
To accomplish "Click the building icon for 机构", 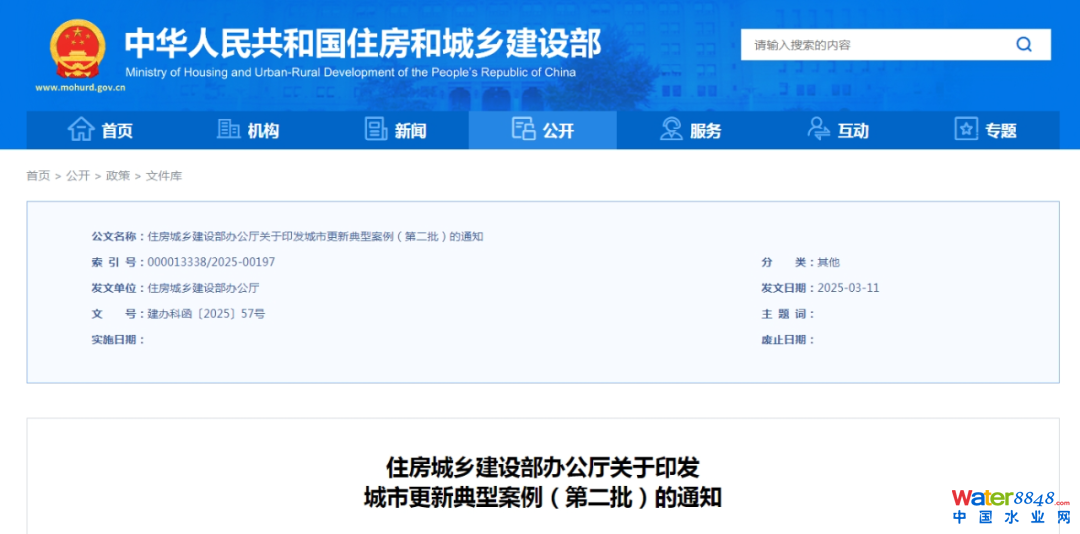I will (x=228, y=129).
